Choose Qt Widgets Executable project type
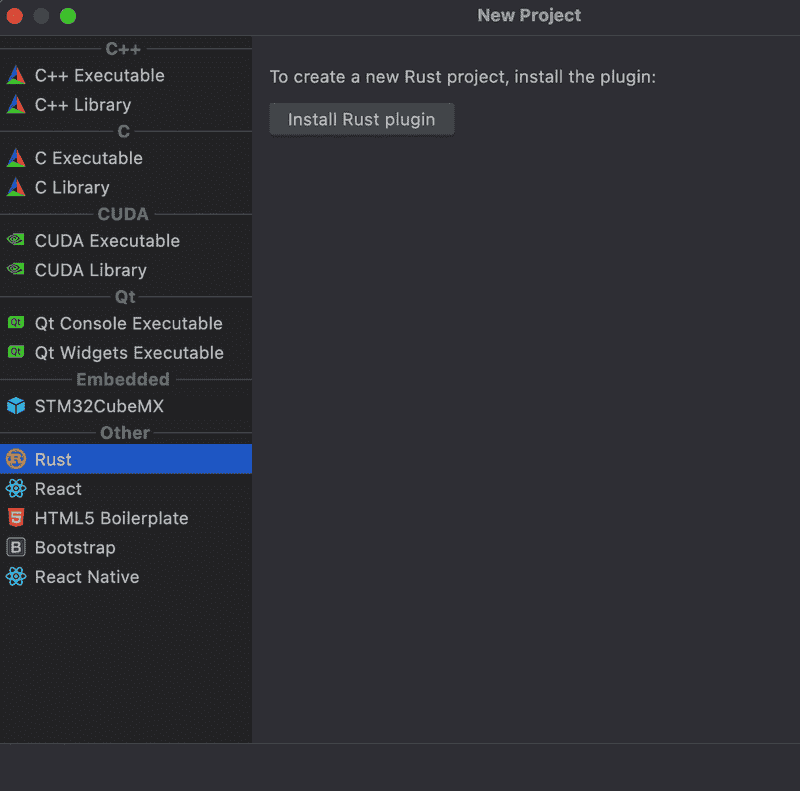 pyautogui.click(x=126, y=353)
